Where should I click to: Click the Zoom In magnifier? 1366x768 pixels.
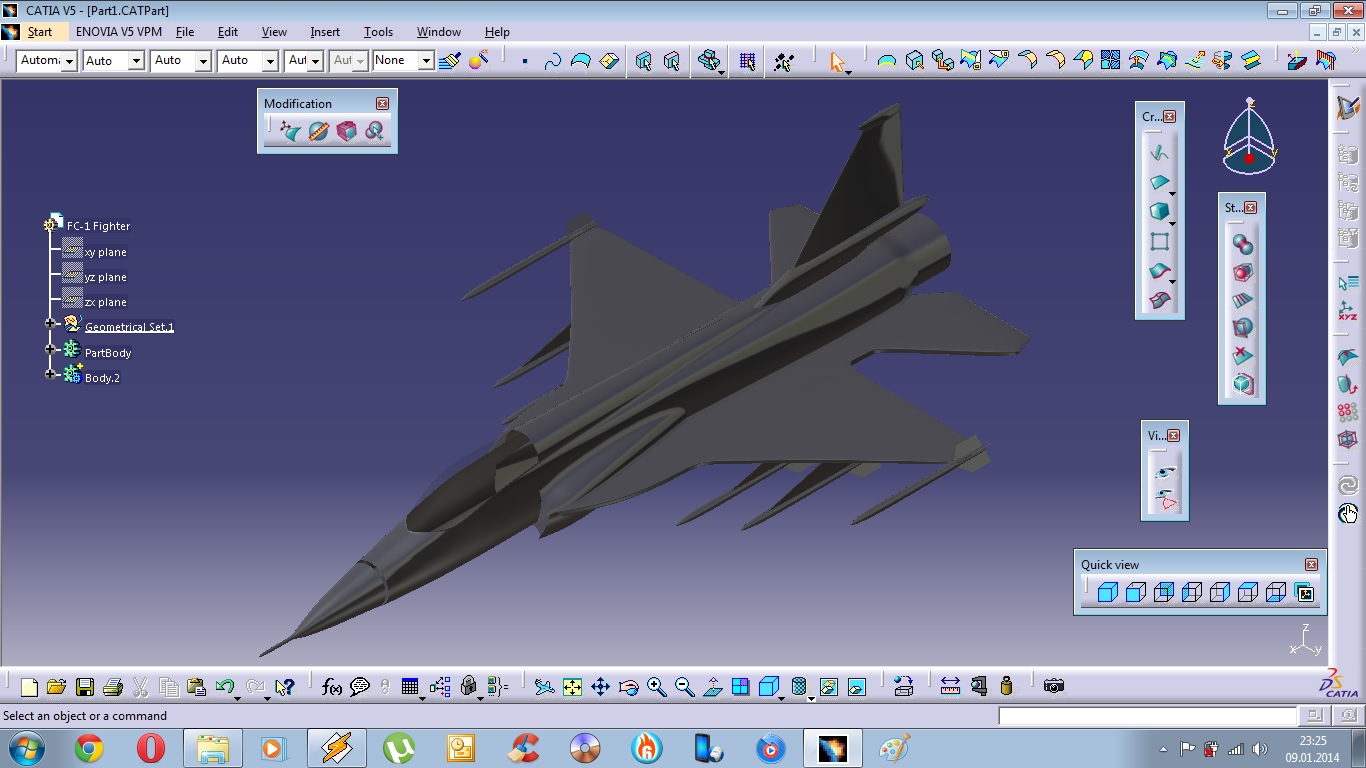tap(656, 687)
